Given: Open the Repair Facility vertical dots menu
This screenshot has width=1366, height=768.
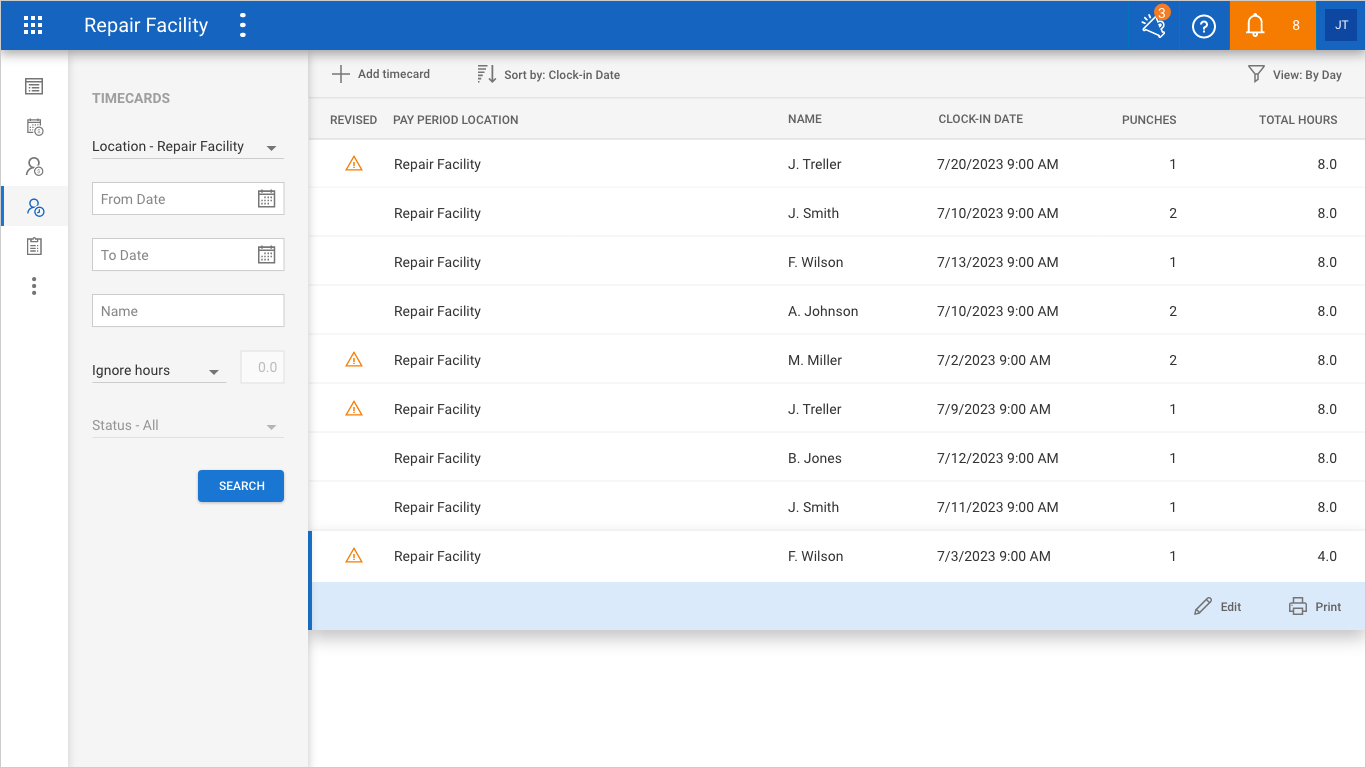Looking at the screenshot, I should (x=242, y=26).
